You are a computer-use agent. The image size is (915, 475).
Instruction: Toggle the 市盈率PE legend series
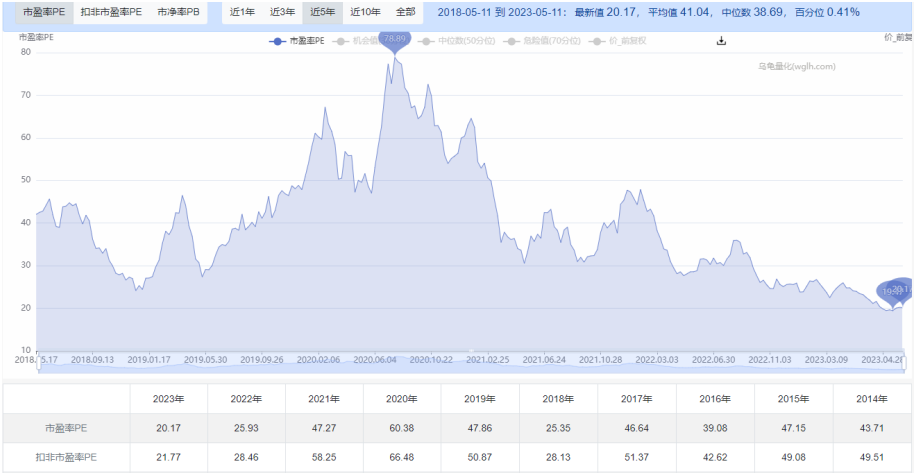click(298, 41)
